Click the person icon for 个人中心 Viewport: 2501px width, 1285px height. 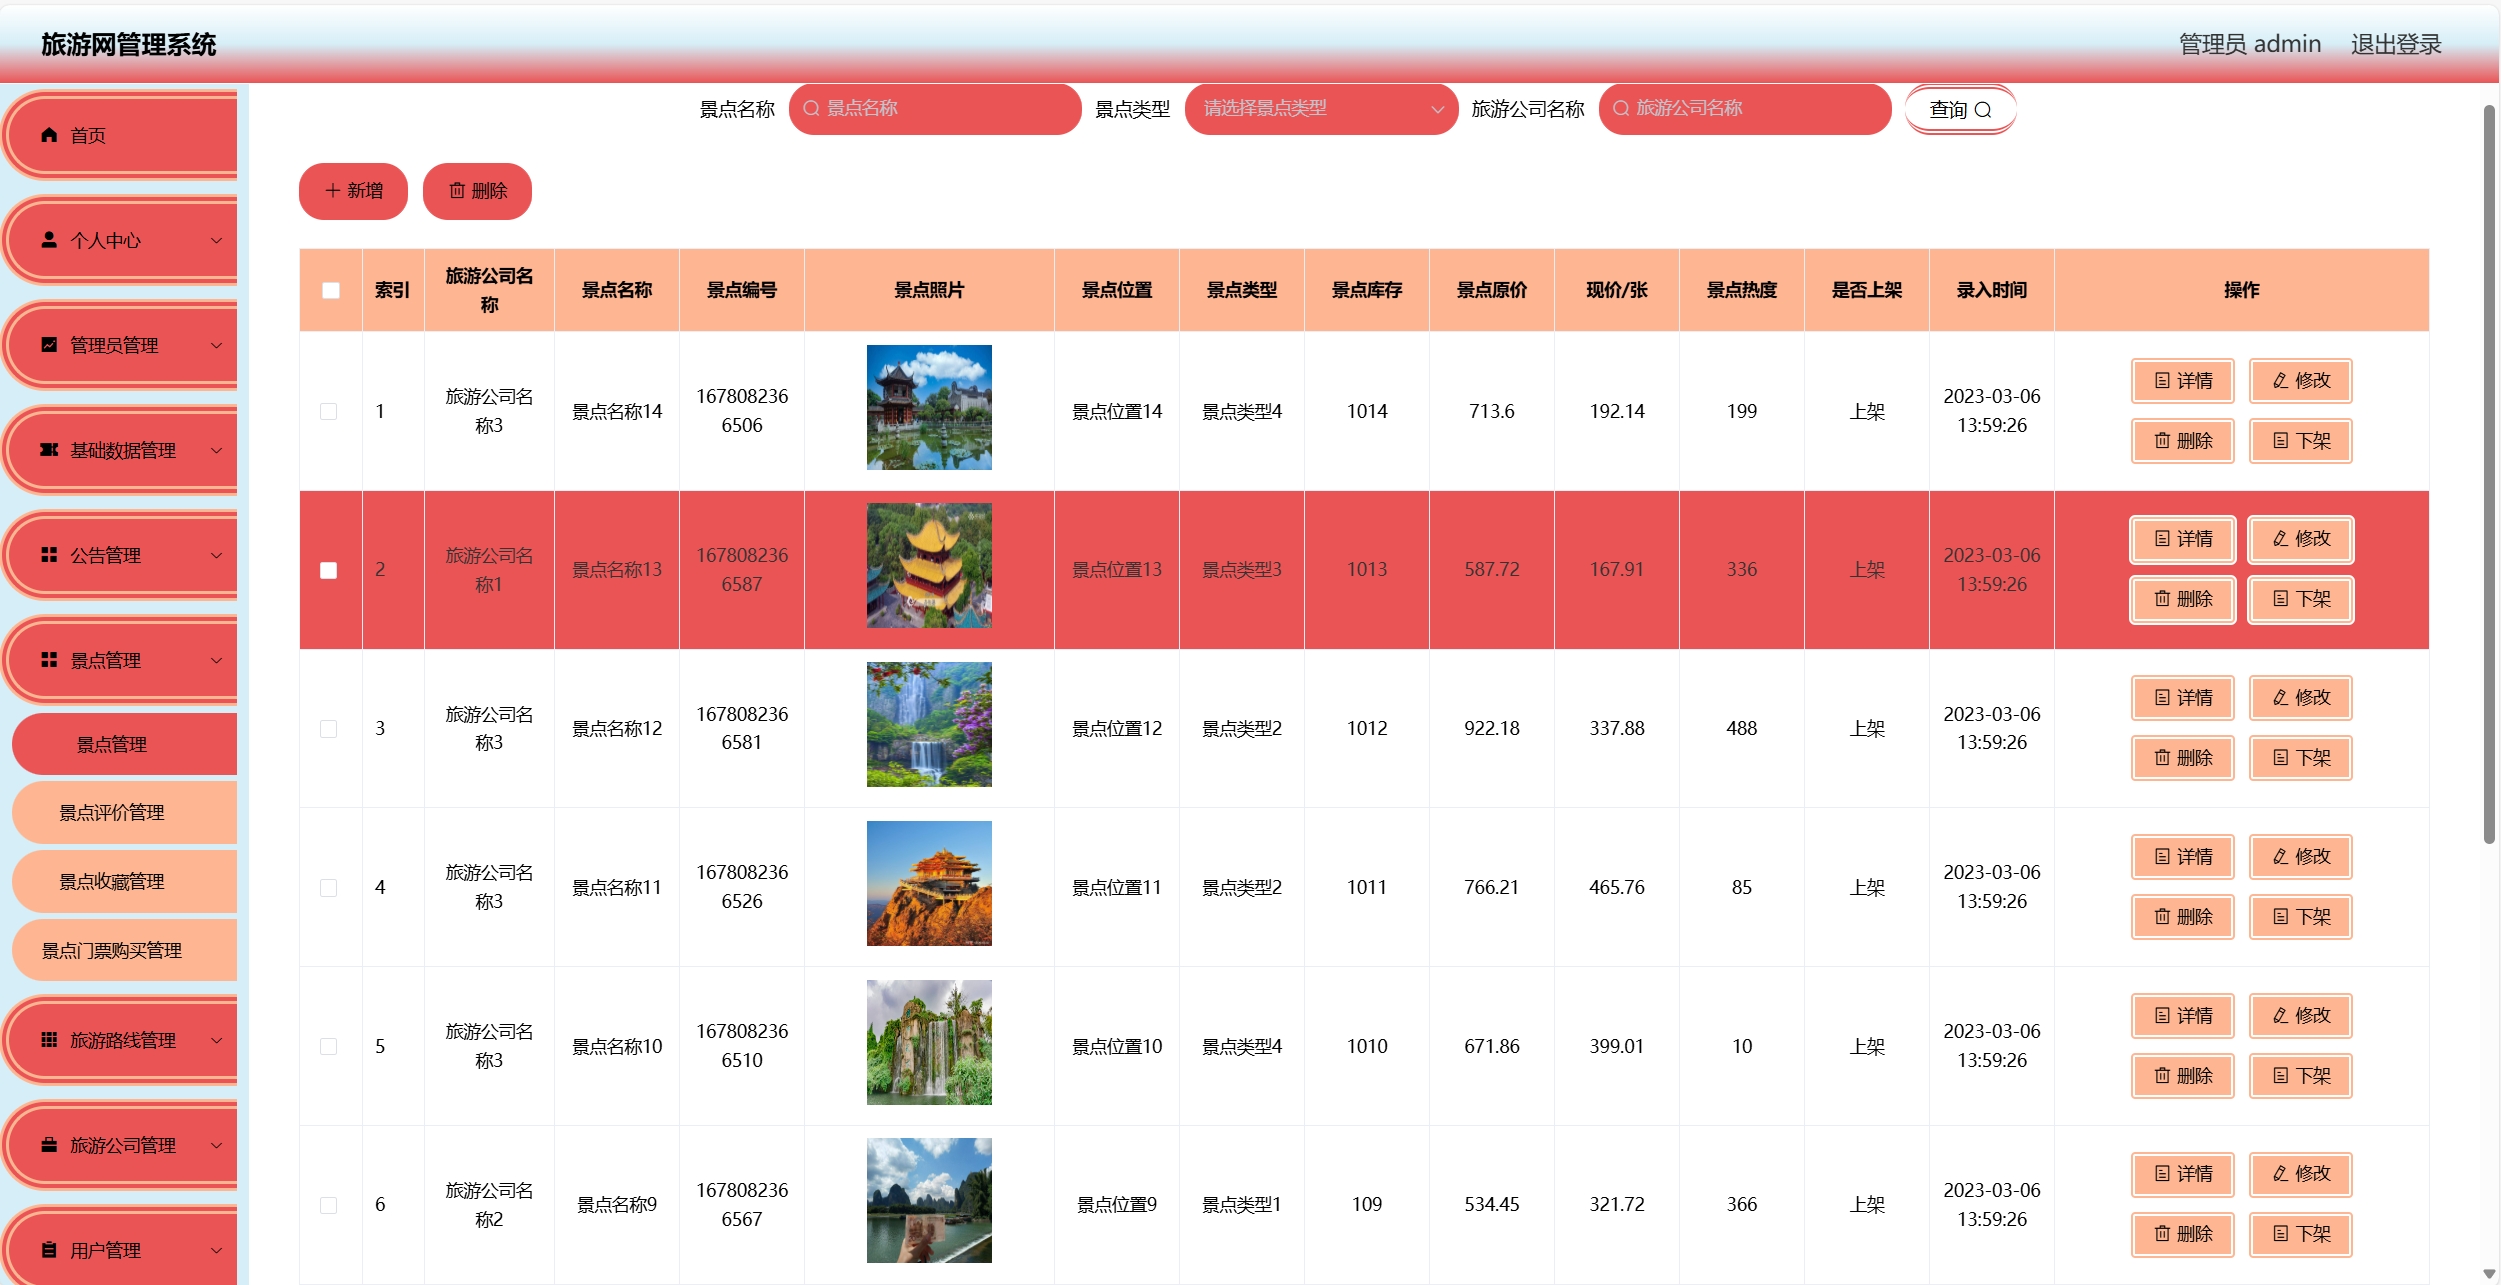point(49,240)
